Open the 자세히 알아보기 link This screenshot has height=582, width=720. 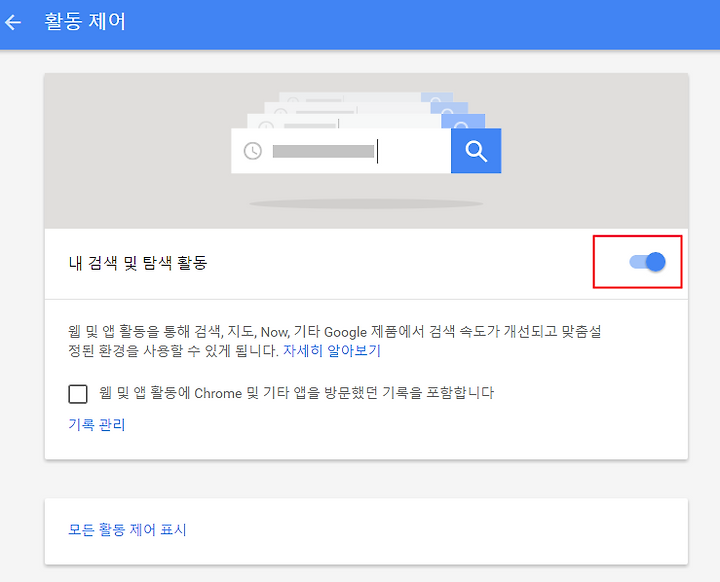click(332, 351)
